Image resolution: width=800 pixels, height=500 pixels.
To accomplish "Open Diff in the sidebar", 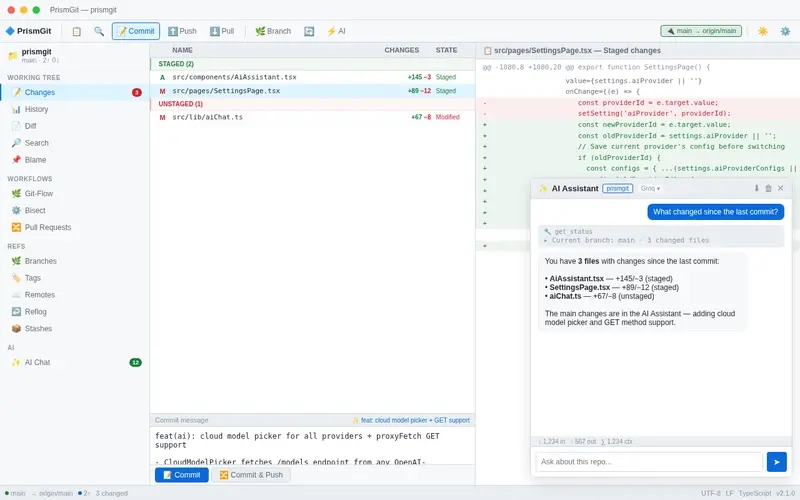I will (x=74, y=126).
